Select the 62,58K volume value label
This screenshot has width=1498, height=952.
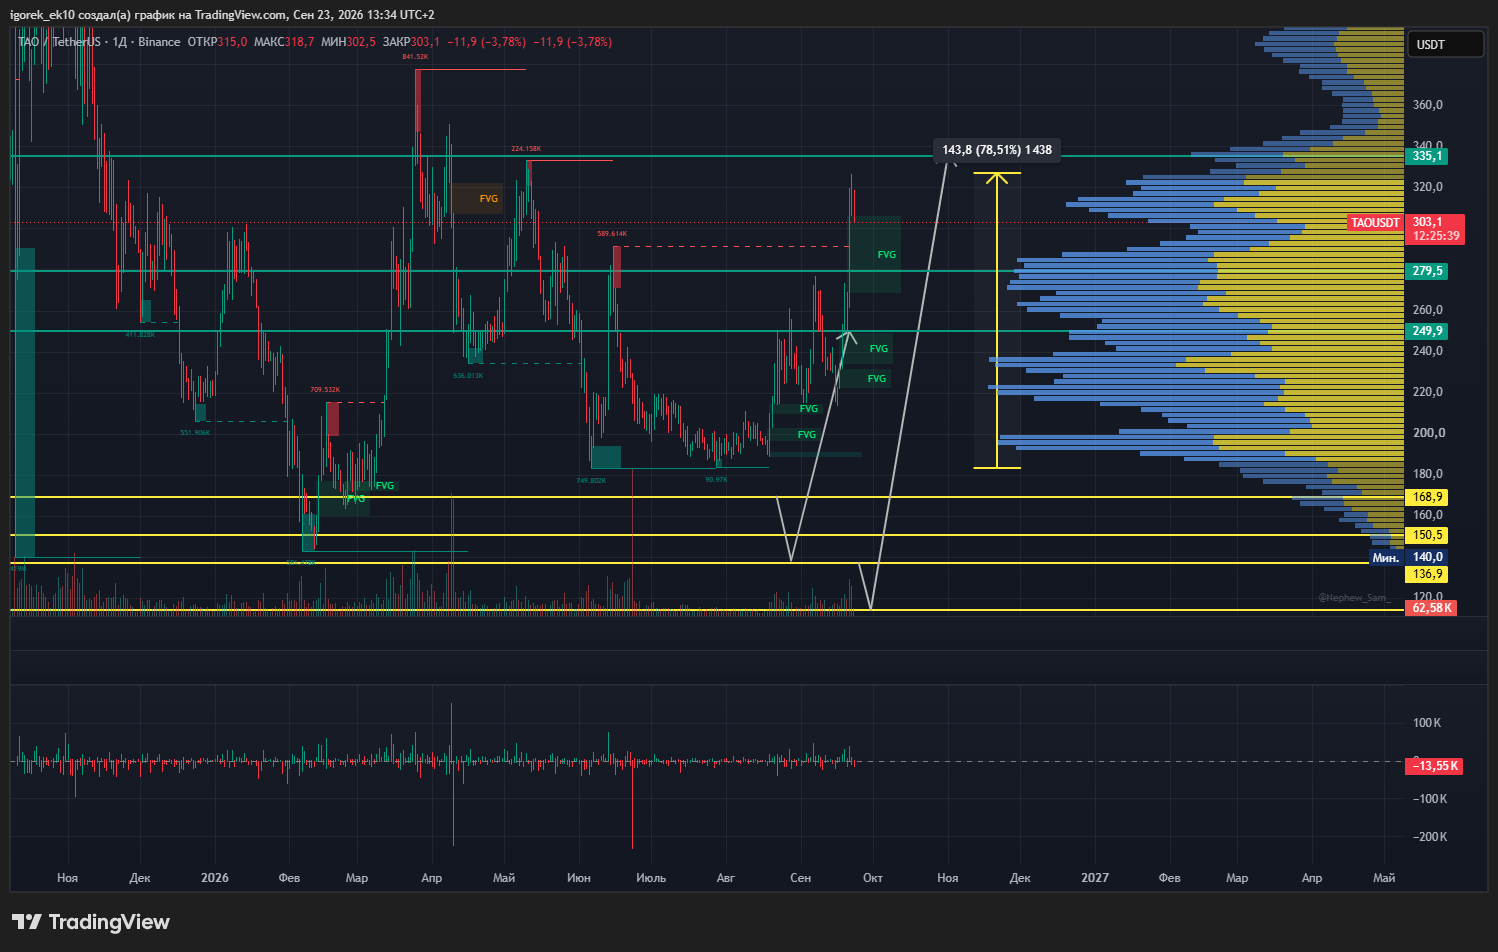[x=1432, y=608]
